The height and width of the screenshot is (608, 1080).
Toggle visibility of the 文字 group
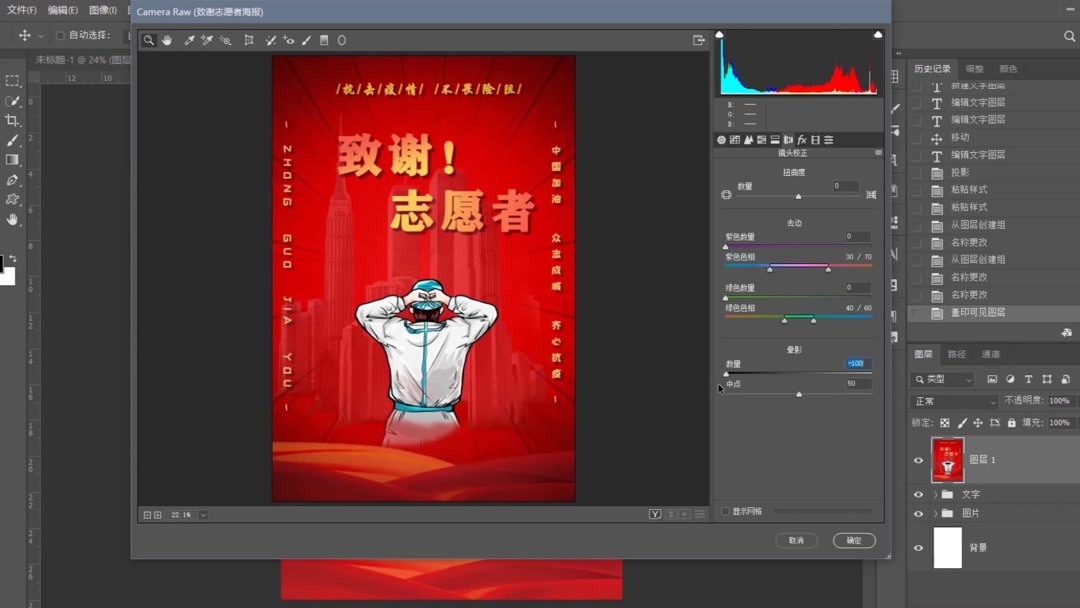(x=918, y=493)
